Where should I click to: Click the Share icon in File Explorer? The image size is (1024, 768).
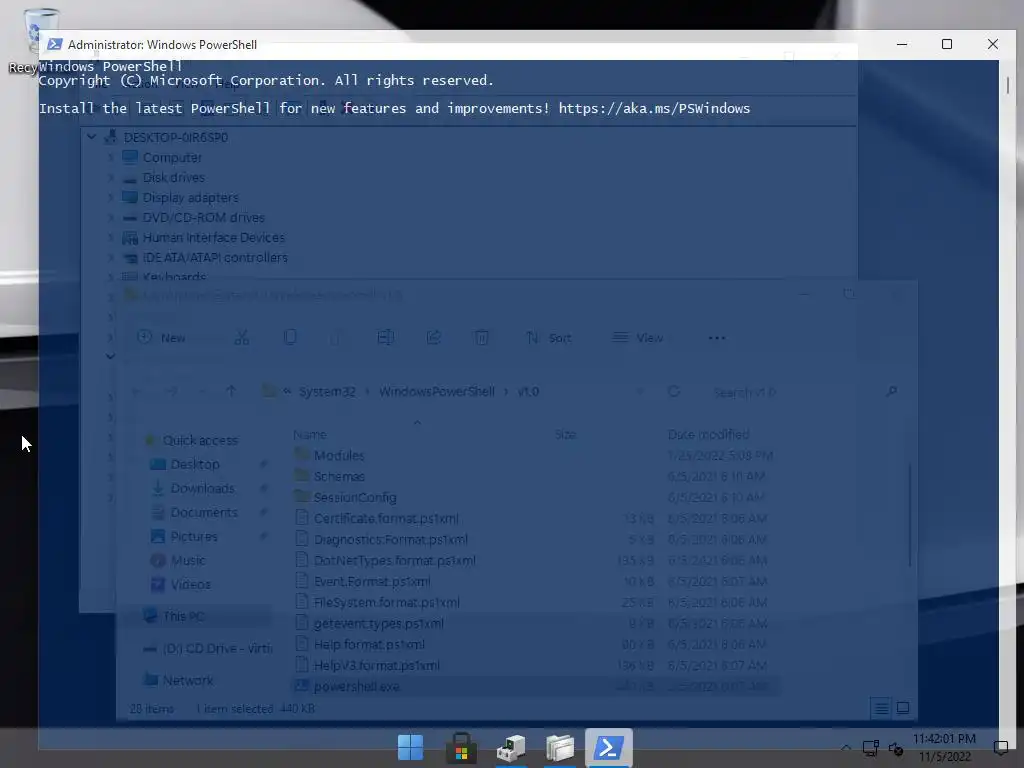pos(434,338)
